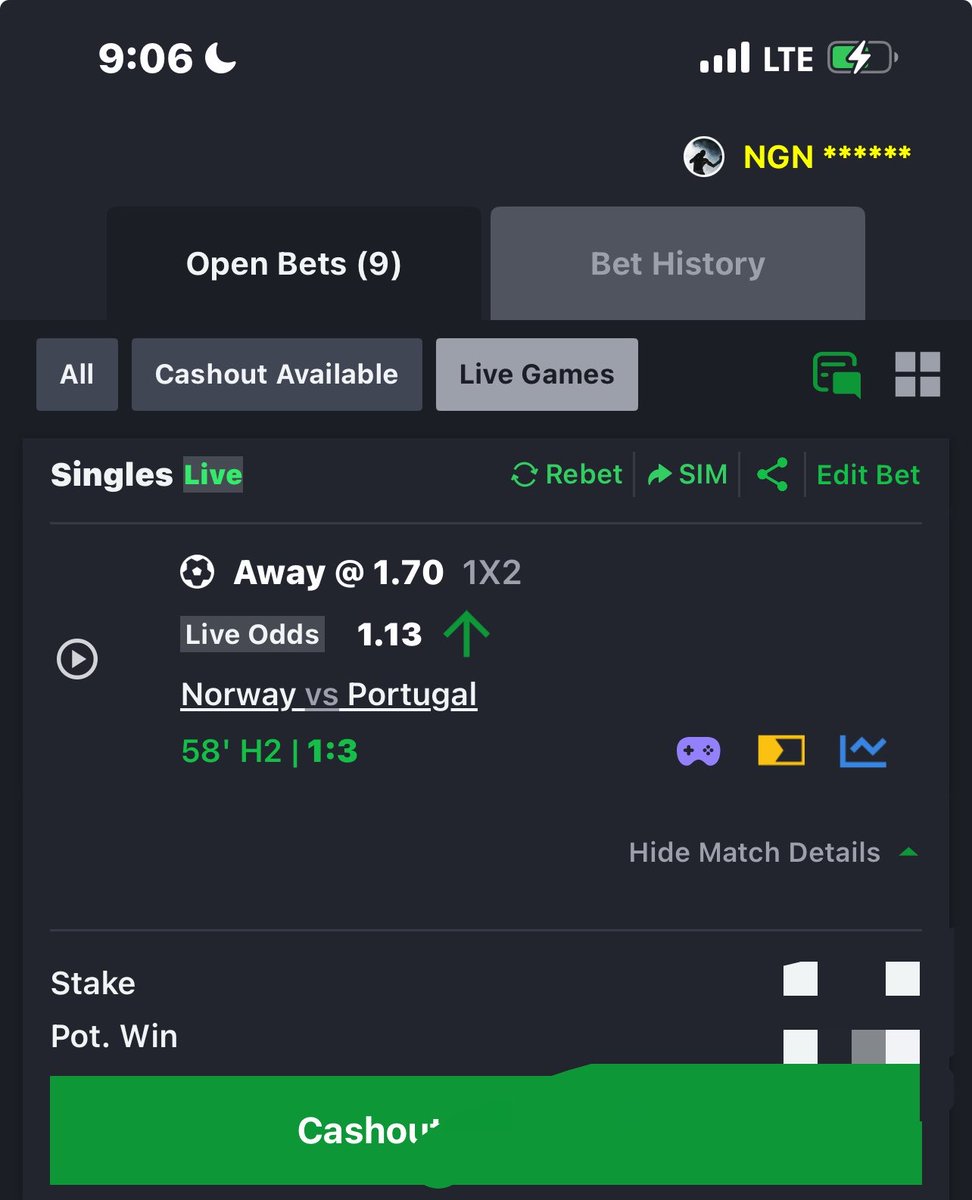Select the Live Games filter

tap(536, 374)
